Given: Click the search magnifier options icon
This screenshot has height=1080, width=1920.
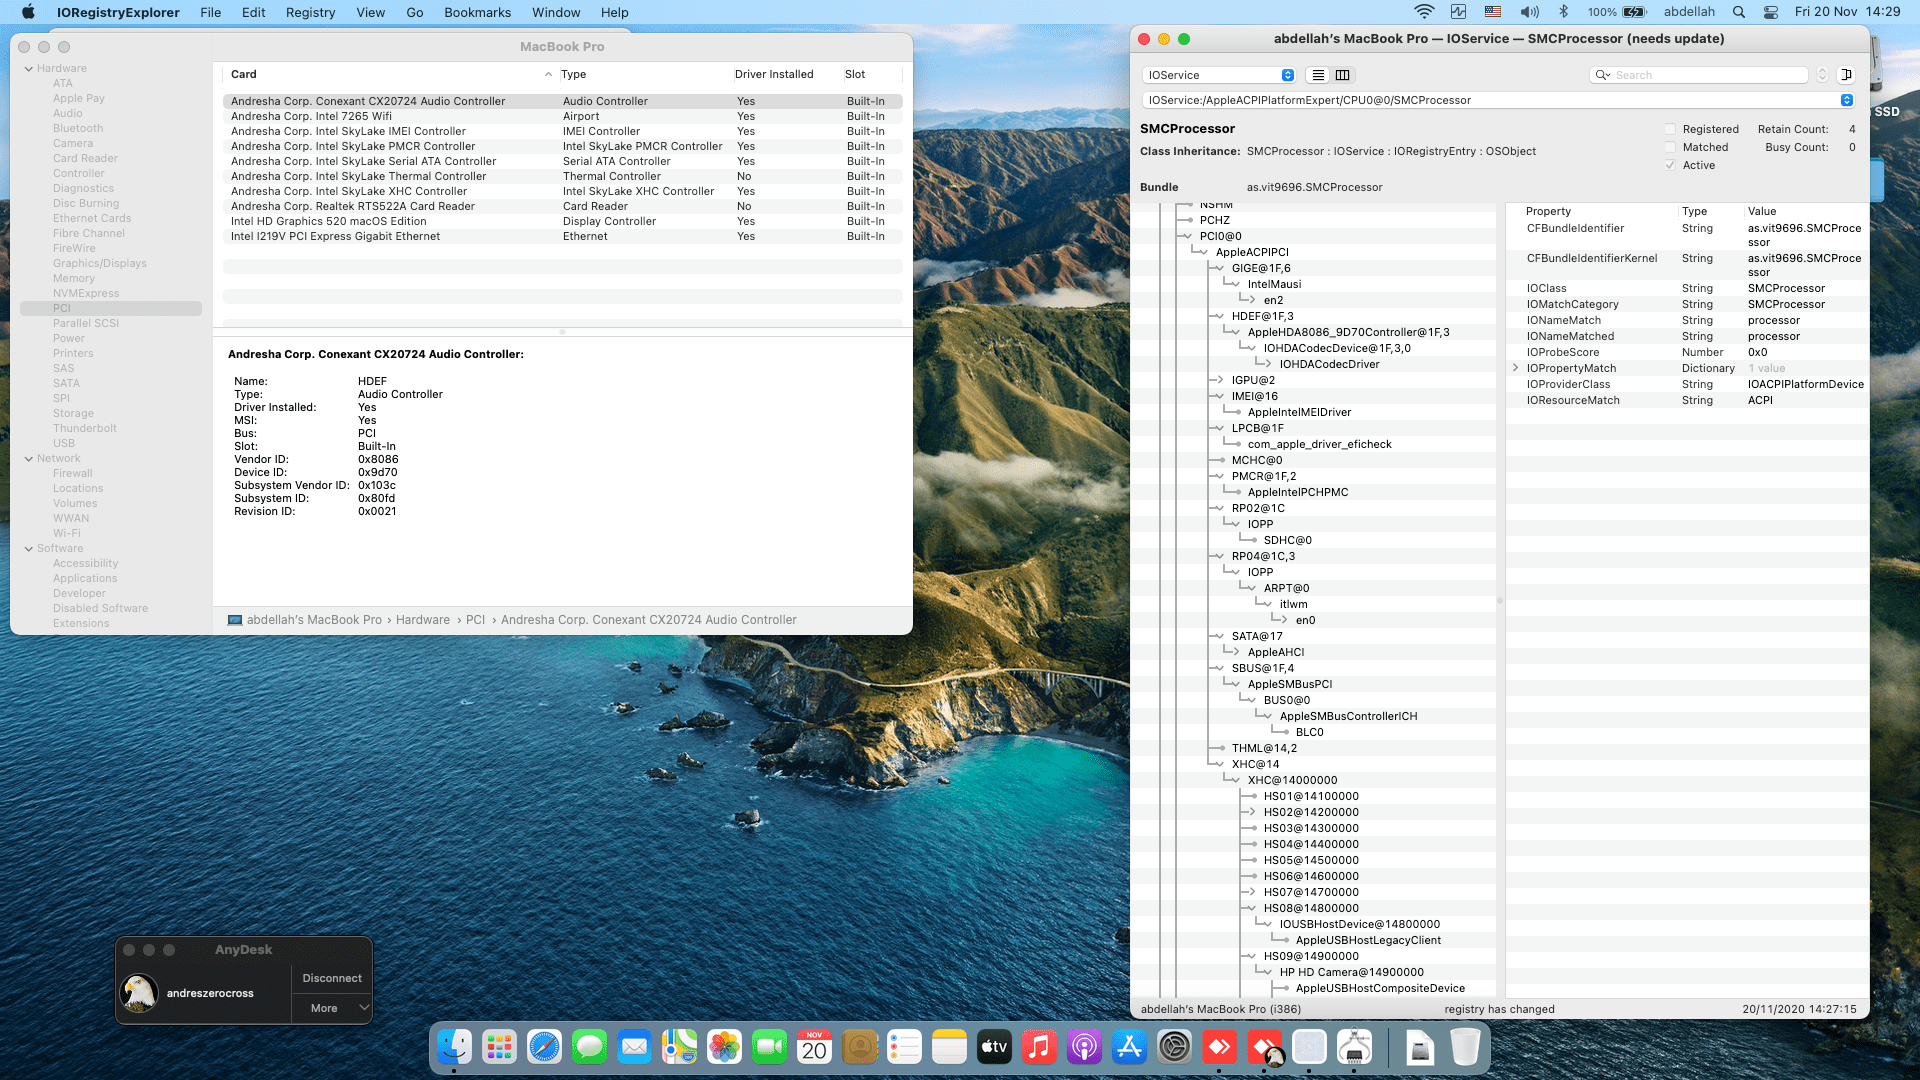Looking at the screenshot, I should coord(1602,75).
